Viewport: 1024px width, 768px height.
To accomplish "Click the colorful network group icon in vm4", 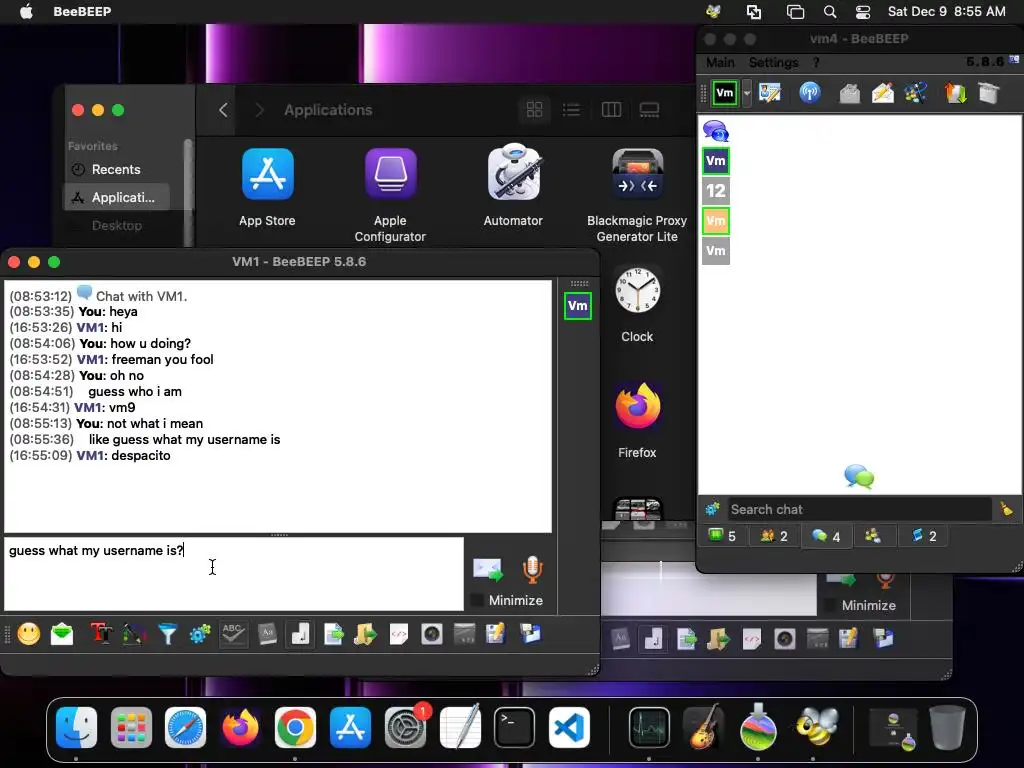I will pos(916,93).
